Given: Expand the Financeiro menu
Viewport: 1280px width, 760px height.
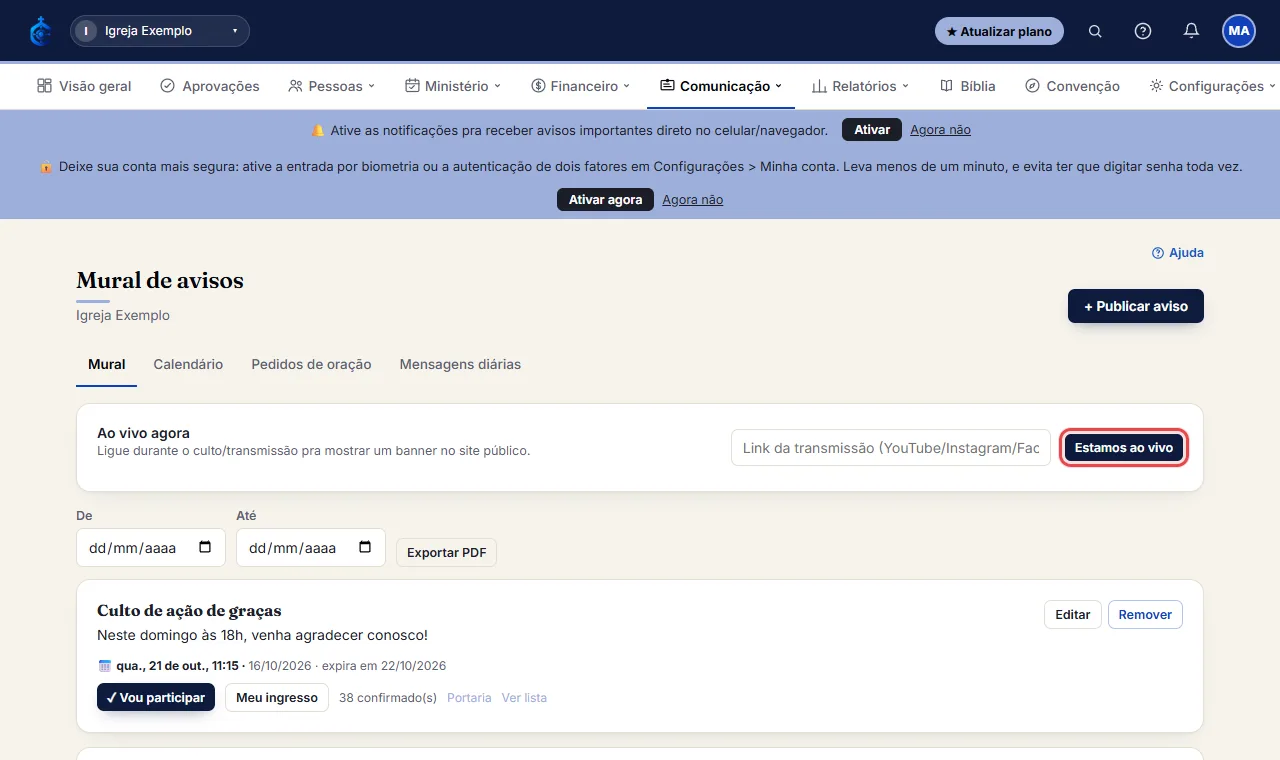Looking at the screenshot, I should (x=581, y=86).
